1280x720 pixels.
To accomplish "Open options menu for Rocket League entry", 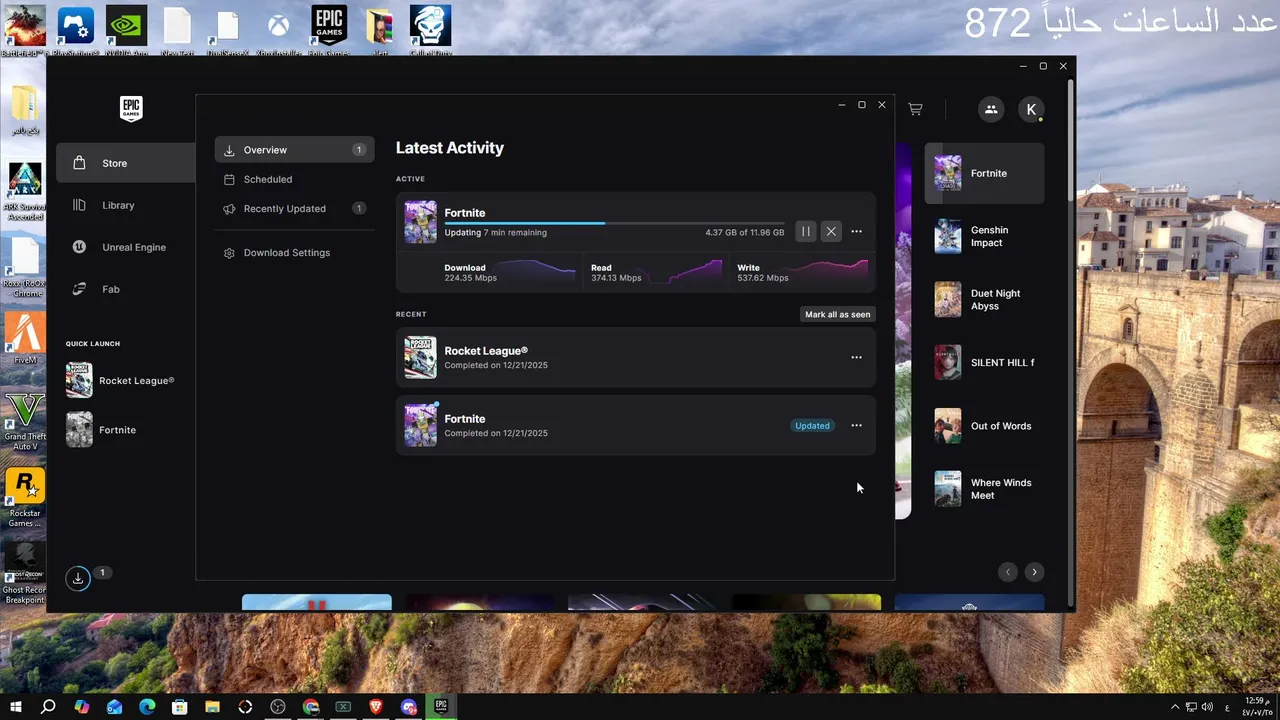I will [856, 357].
